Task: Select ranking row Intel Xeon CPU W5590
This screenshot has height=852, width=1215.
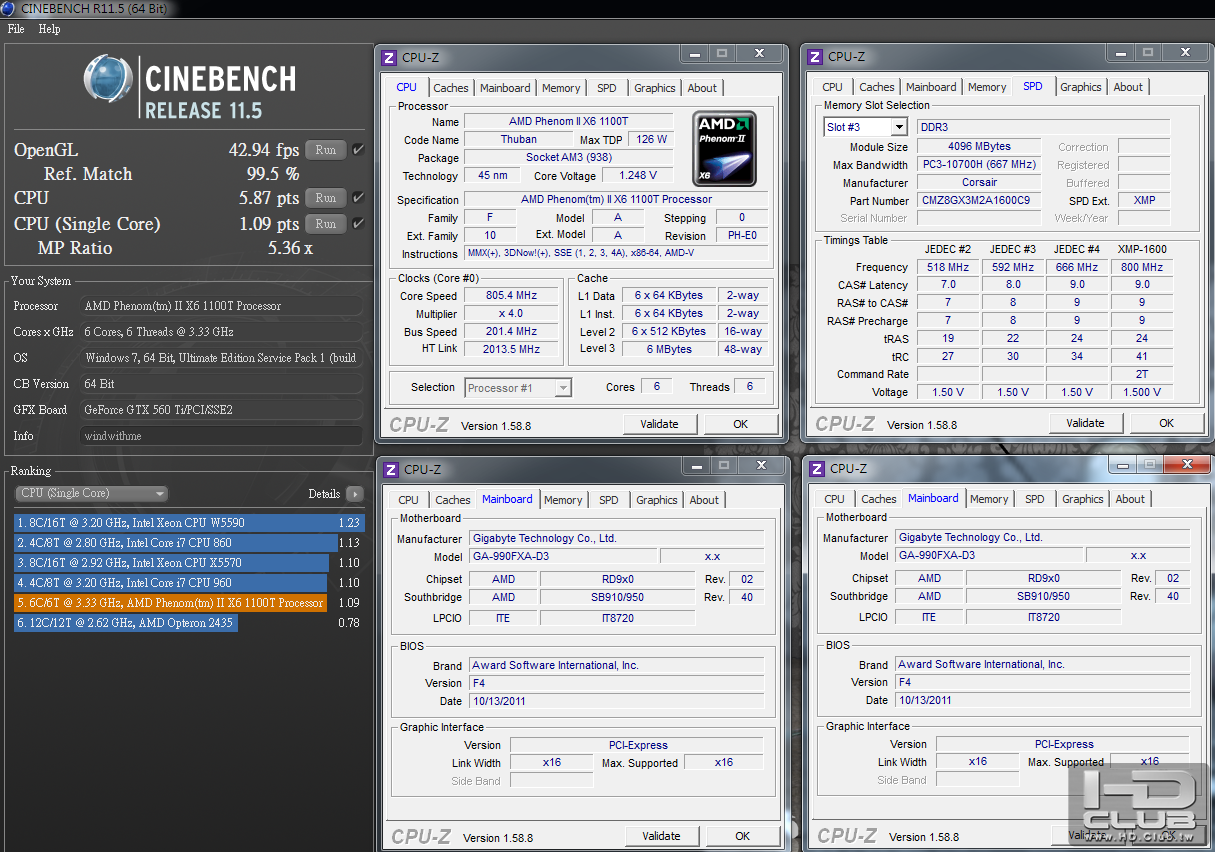Action: [189, 522]
